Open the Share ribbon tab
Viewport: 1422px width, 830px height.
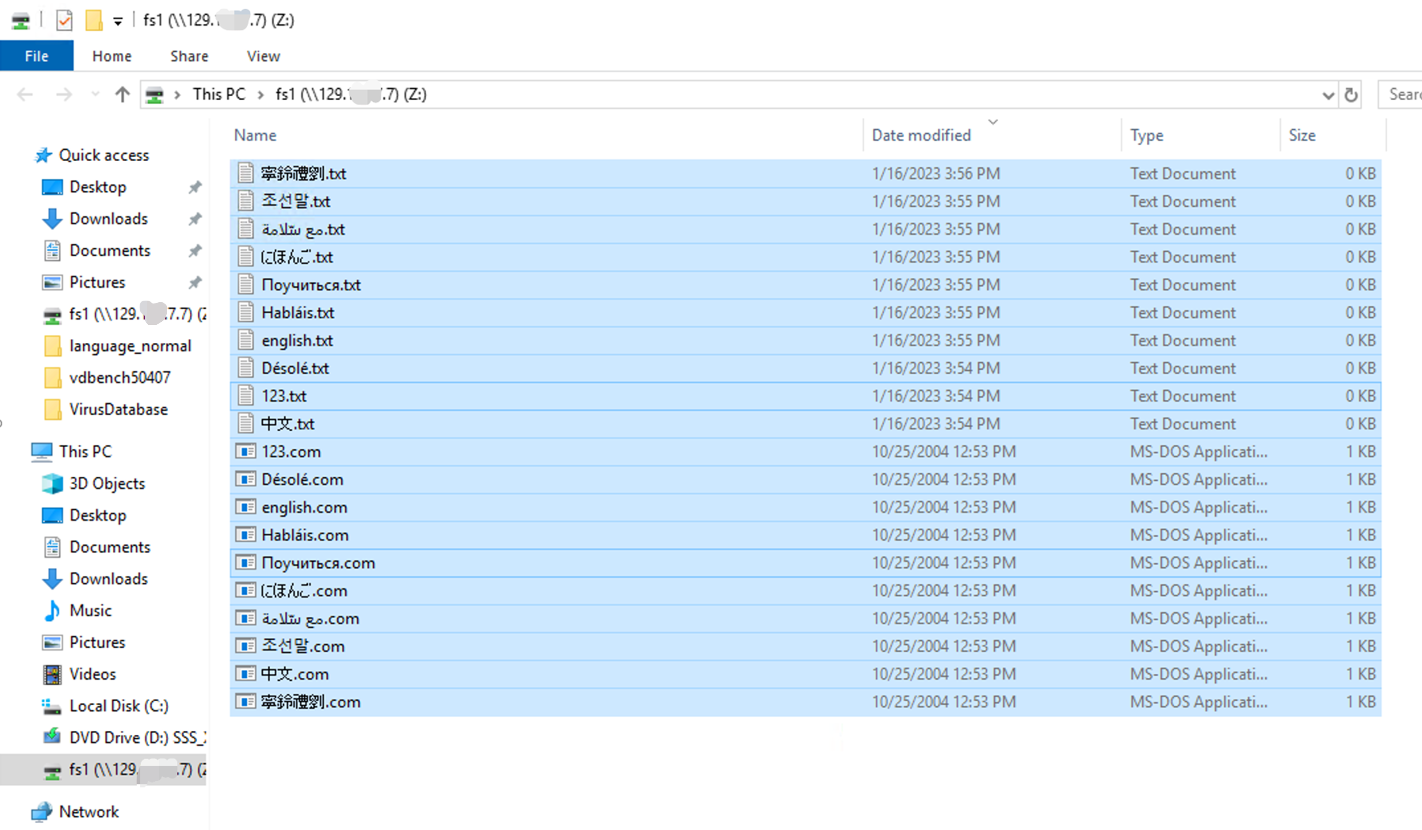pyautogui.click(x=189, y=56)
